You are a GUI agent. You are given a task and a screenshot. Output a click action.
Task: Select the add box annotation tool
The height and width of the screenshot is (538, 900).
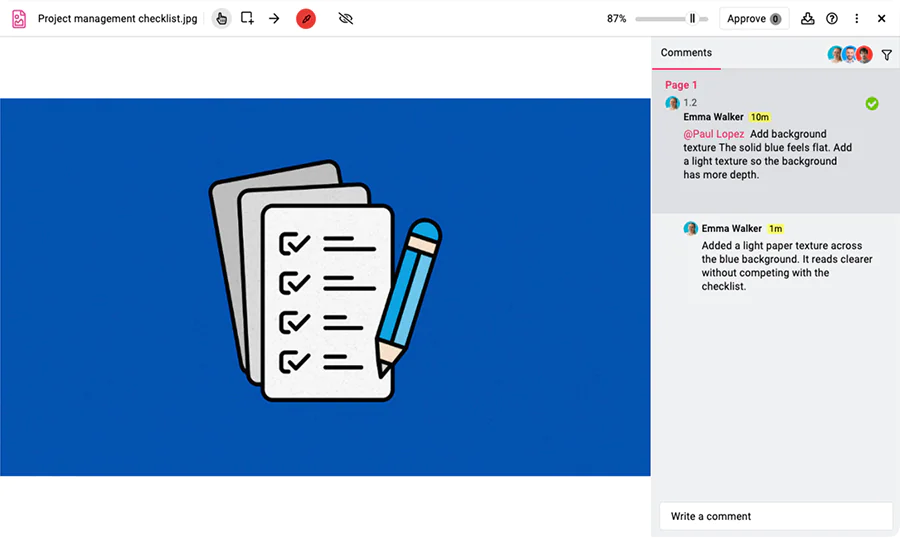click(x=247, y=18)
